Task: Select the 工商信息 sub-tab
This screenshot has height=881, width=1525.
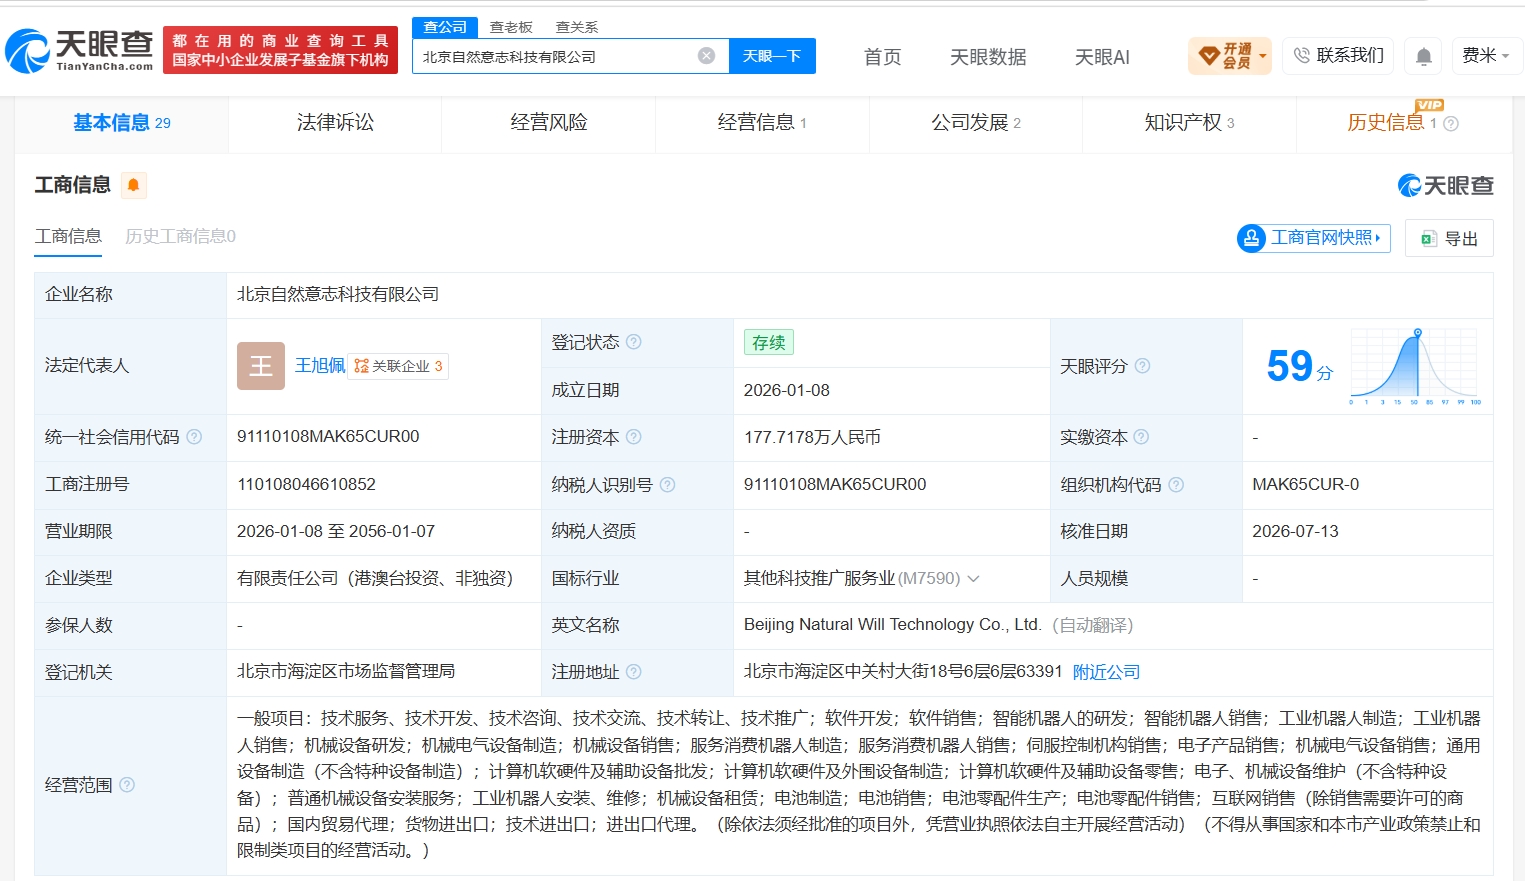Action: pyautogui.click(x=68, y=236)
